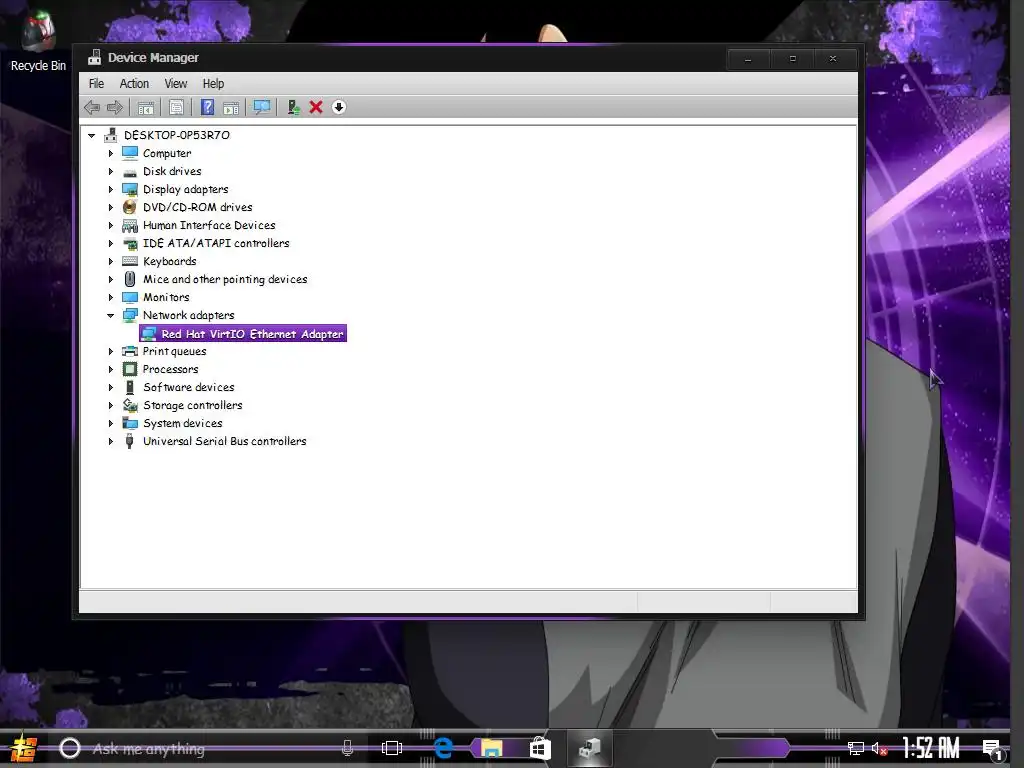1024x768 pixels.
Task: Expand the IDE ATA/ATAPI controllers category
Action: pyautogui.click(x=110, y=243)
